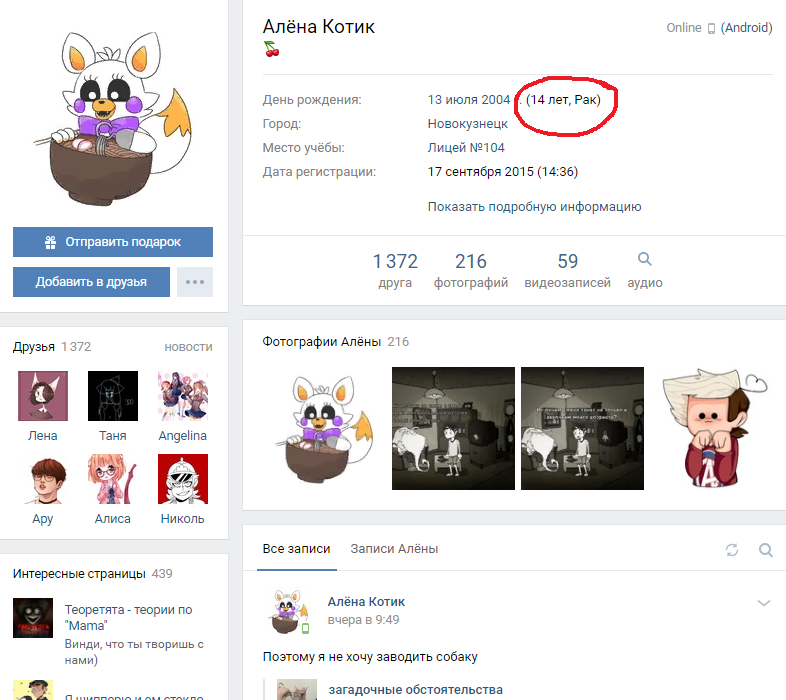Open the 59 видеозаписей counter
The image size is (786, 700).
pos(567,270)
